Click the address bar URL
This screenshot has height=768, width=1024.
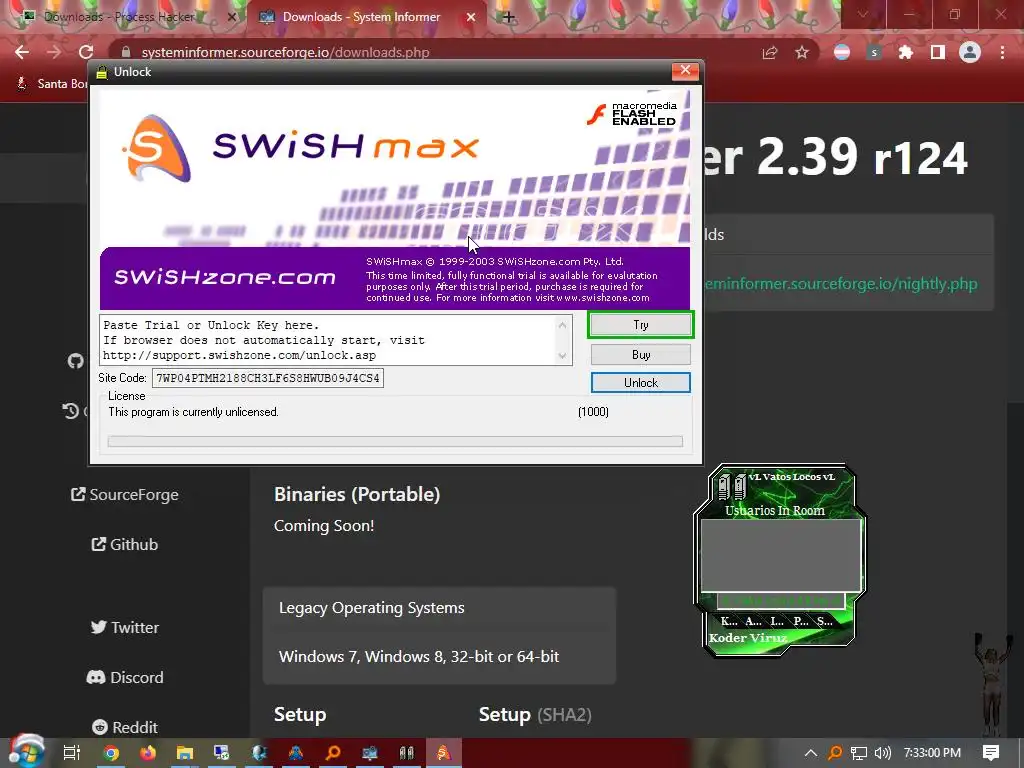285,52
